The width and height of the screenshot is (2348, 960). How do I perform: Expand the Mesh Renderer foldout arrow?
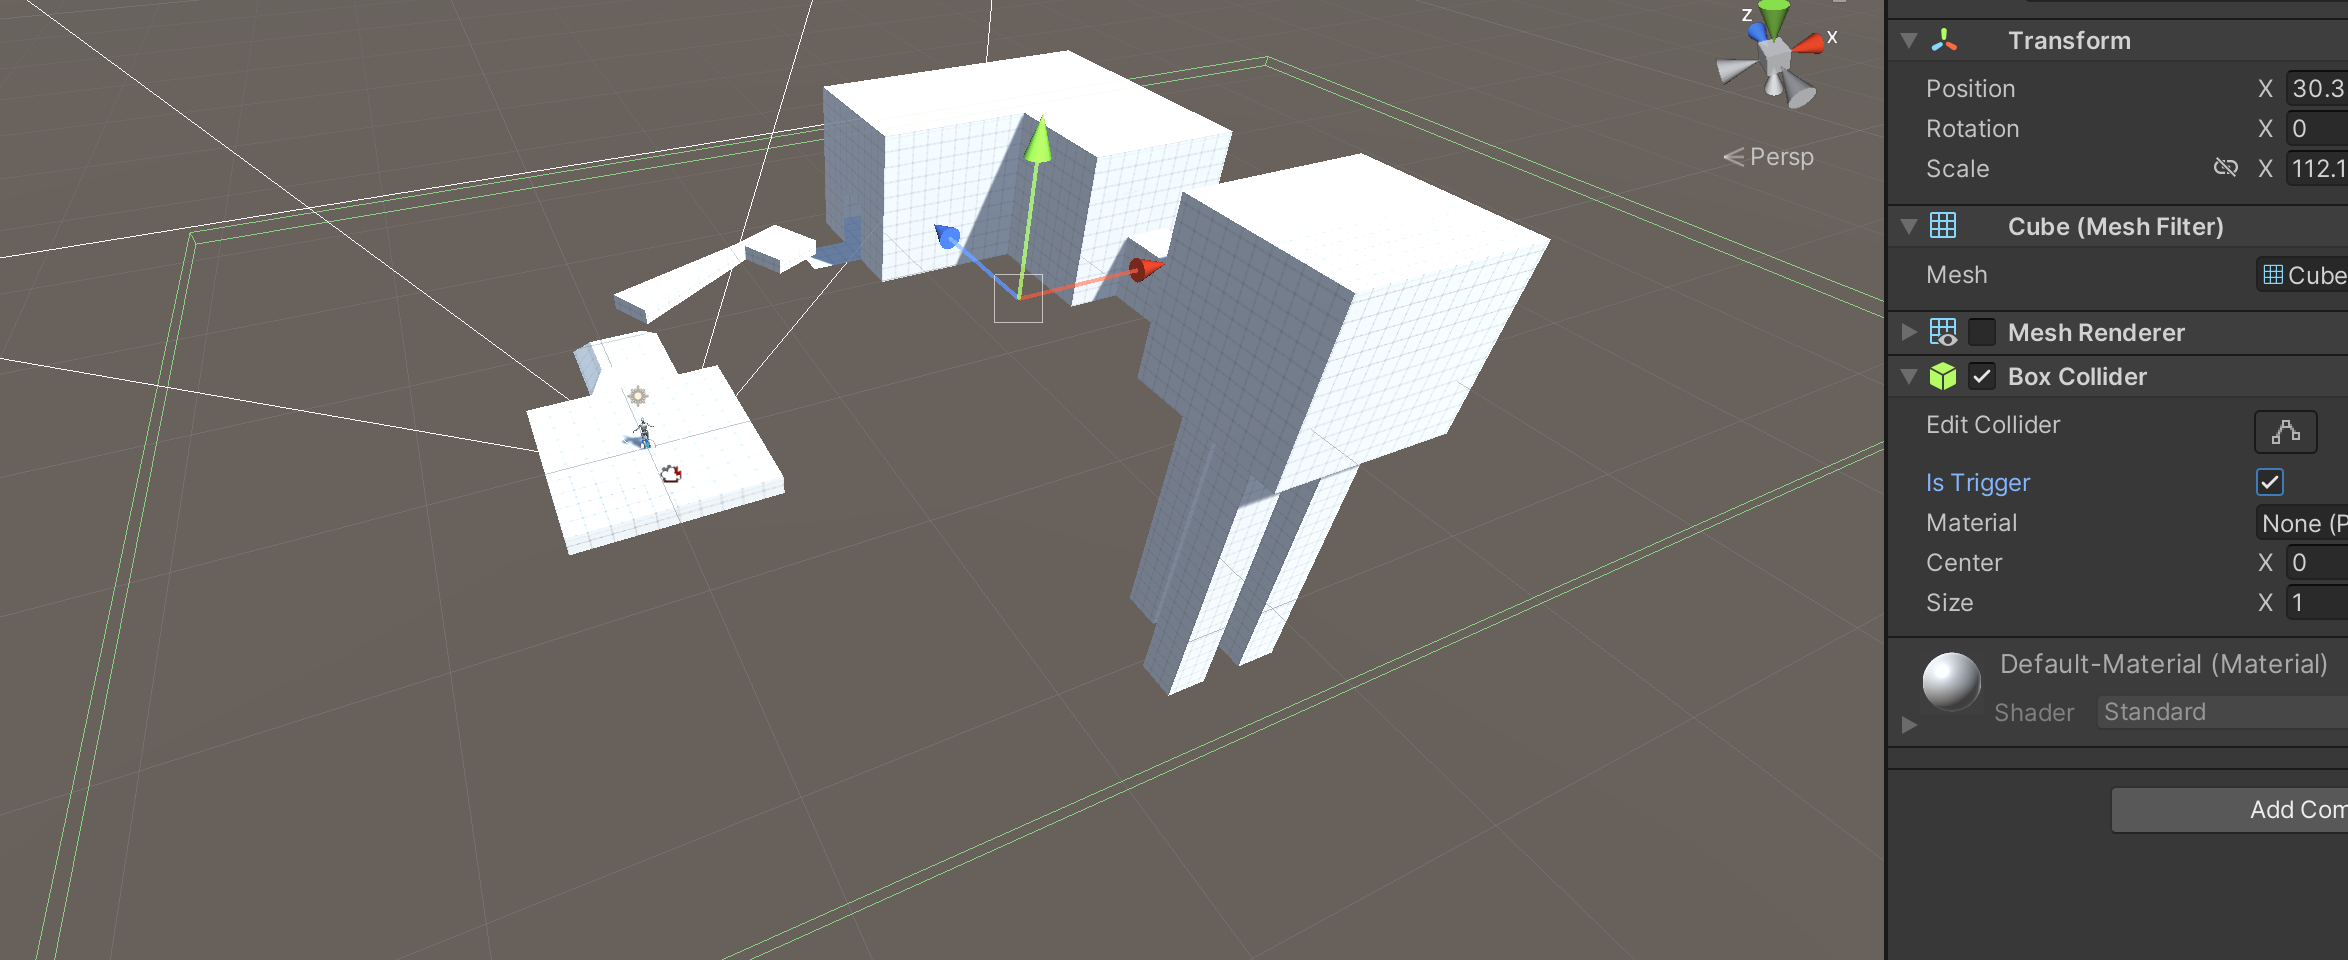(x=1909, y=332)
